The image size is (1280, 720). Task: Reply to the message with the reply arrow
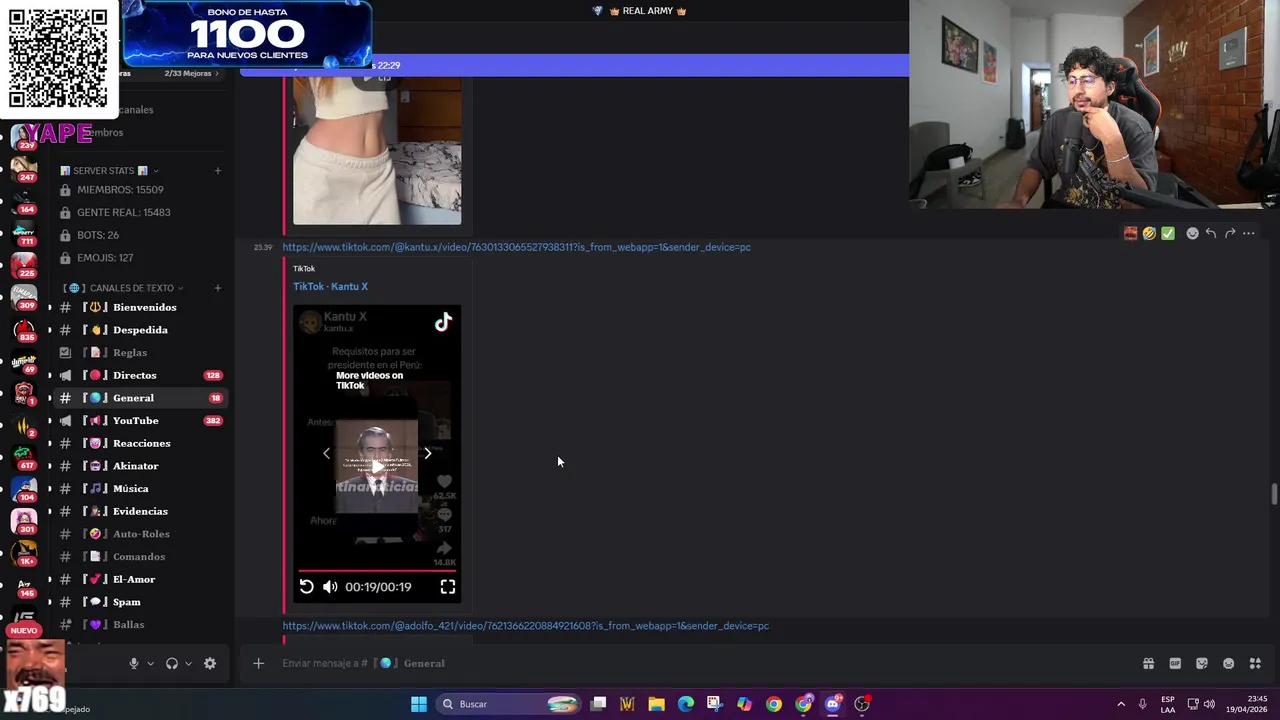[1211, 233]
